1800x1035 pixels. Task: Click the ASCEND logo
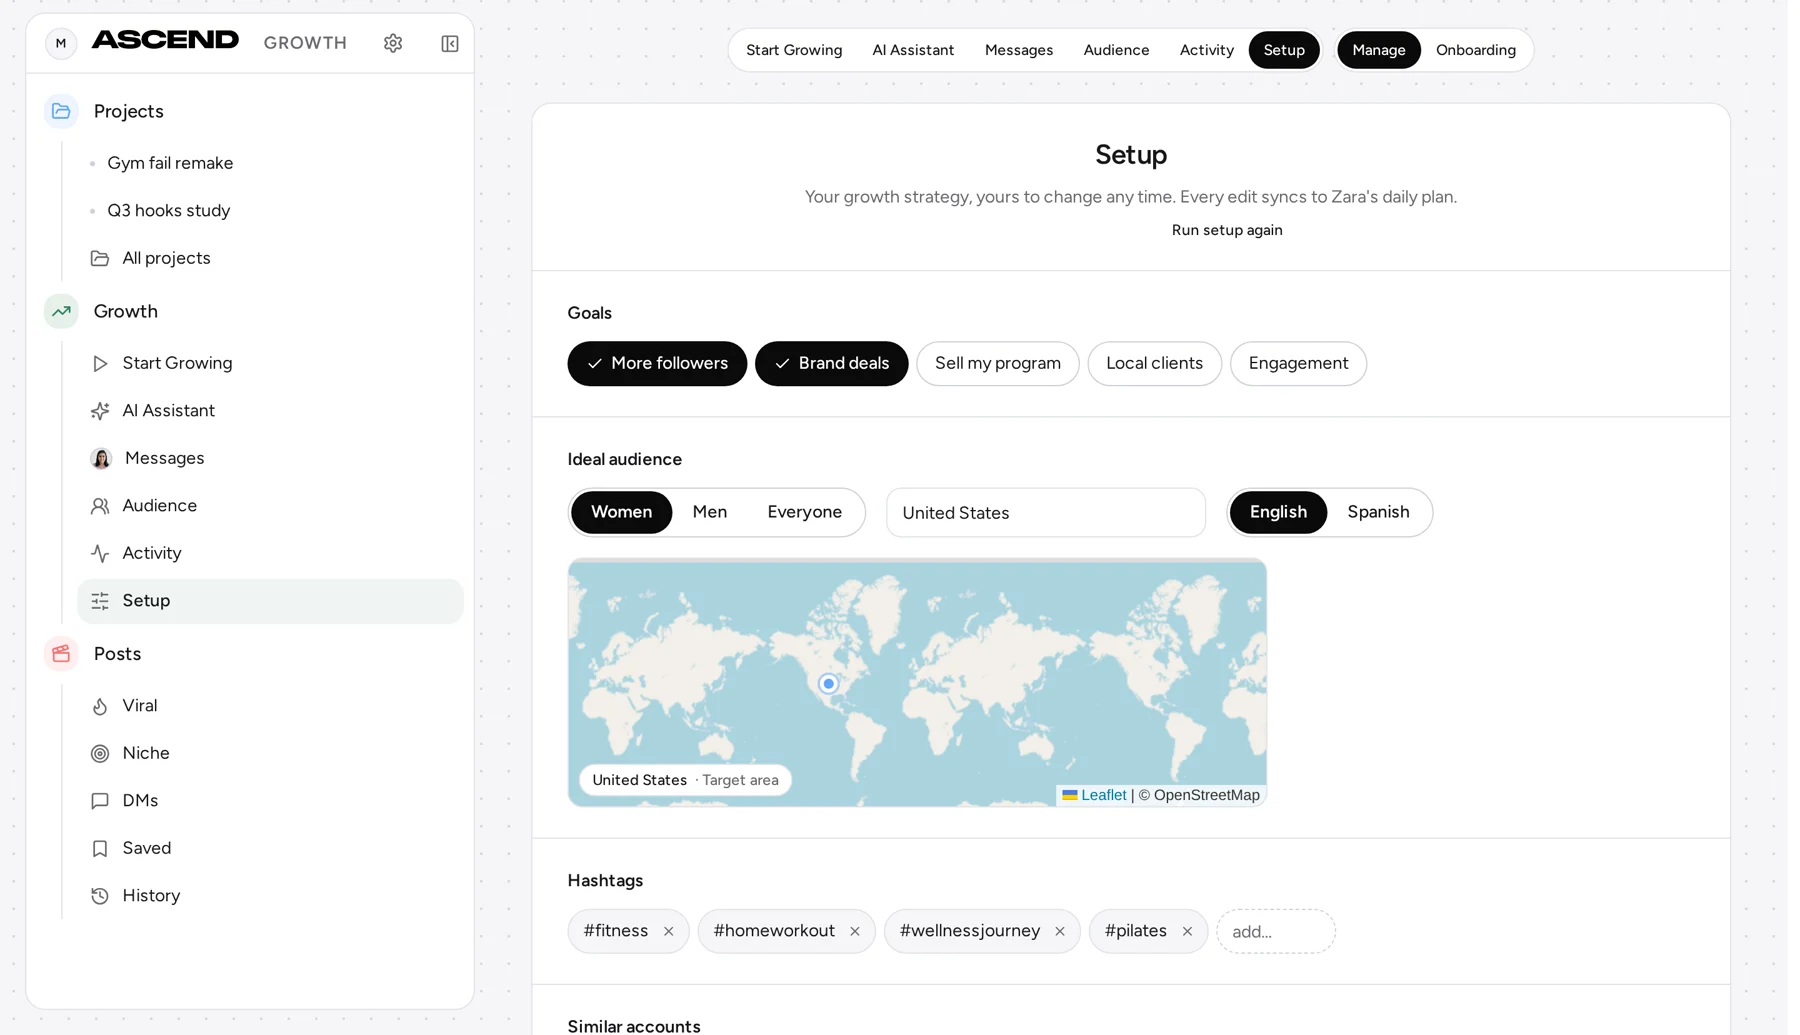click(165, 40)
